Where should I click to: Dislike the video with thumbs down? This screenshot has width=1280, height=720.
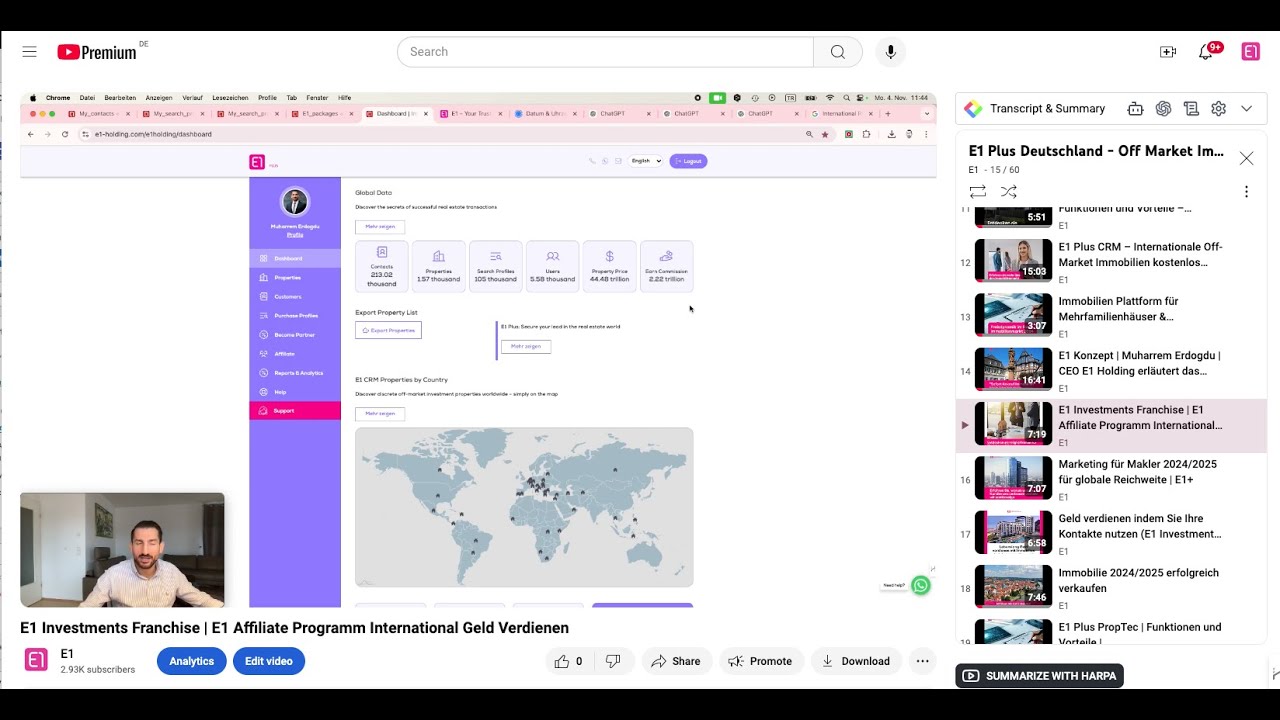[613, 661]
